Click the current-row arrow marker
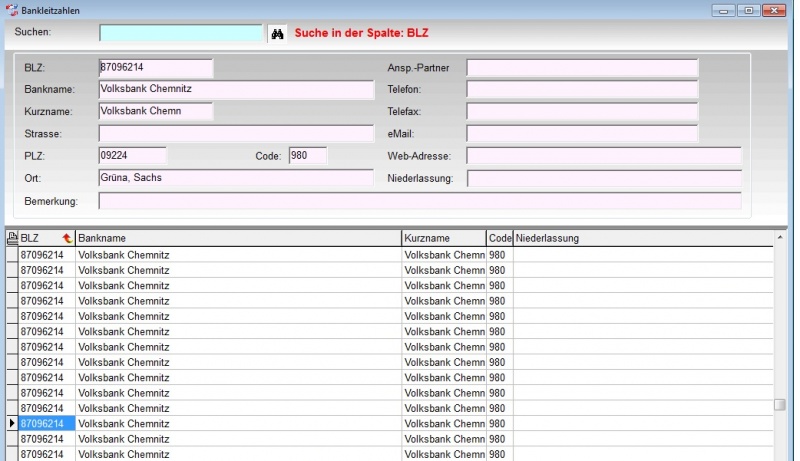 point(12,423)
